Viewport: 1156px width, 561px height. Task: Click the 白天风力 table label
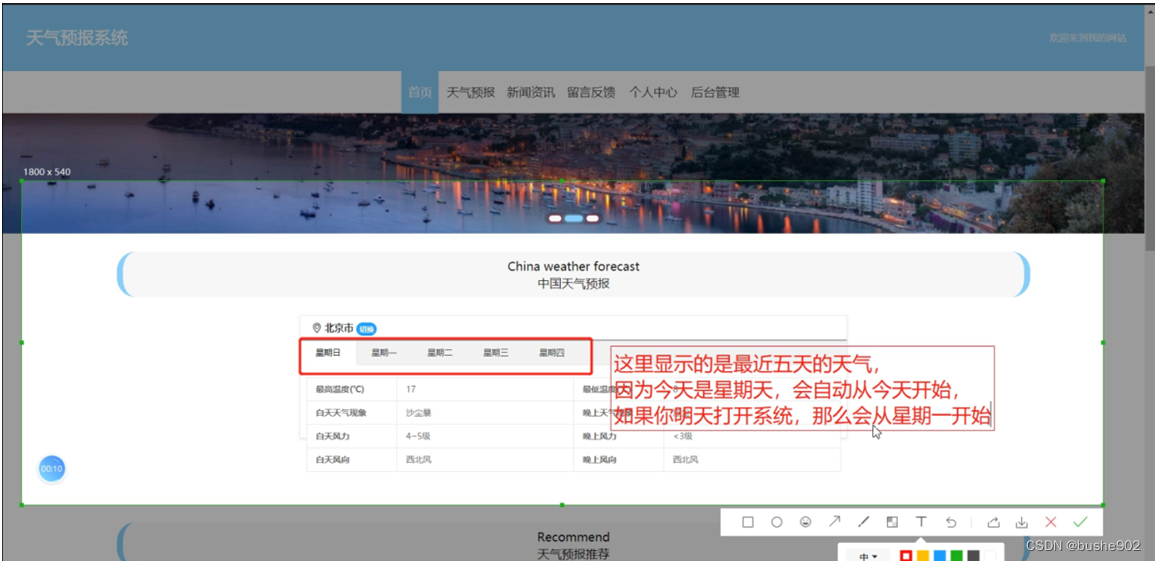tap(332, 436)
